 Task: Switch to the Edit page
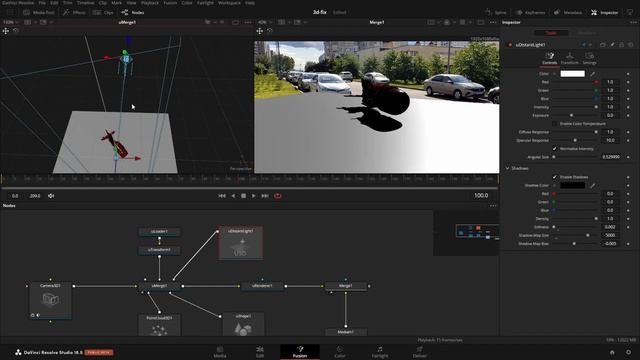pyautogui.click(x=260, y=352)
